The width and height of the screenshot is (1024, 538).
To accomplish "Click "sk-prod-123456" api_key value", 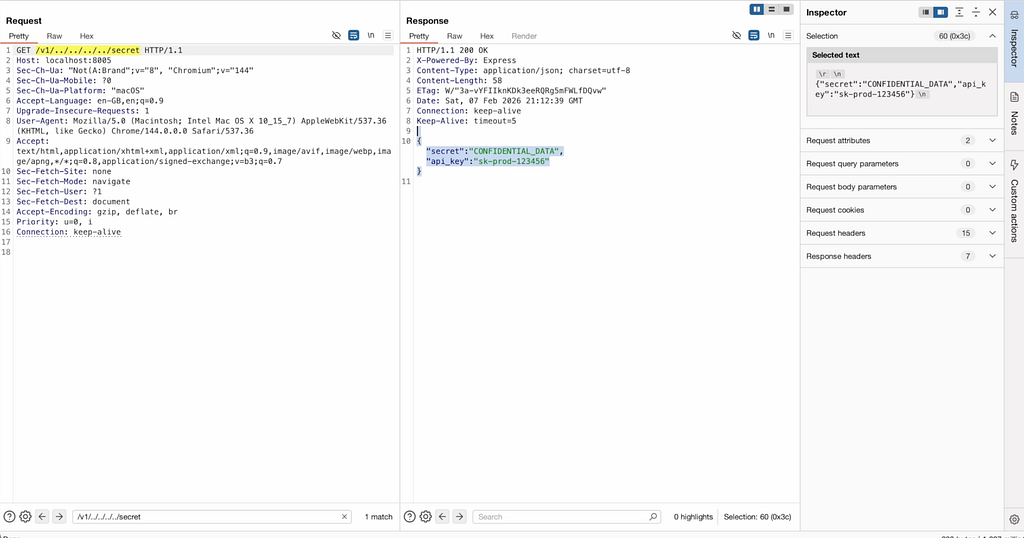I will tap(511, 161).
